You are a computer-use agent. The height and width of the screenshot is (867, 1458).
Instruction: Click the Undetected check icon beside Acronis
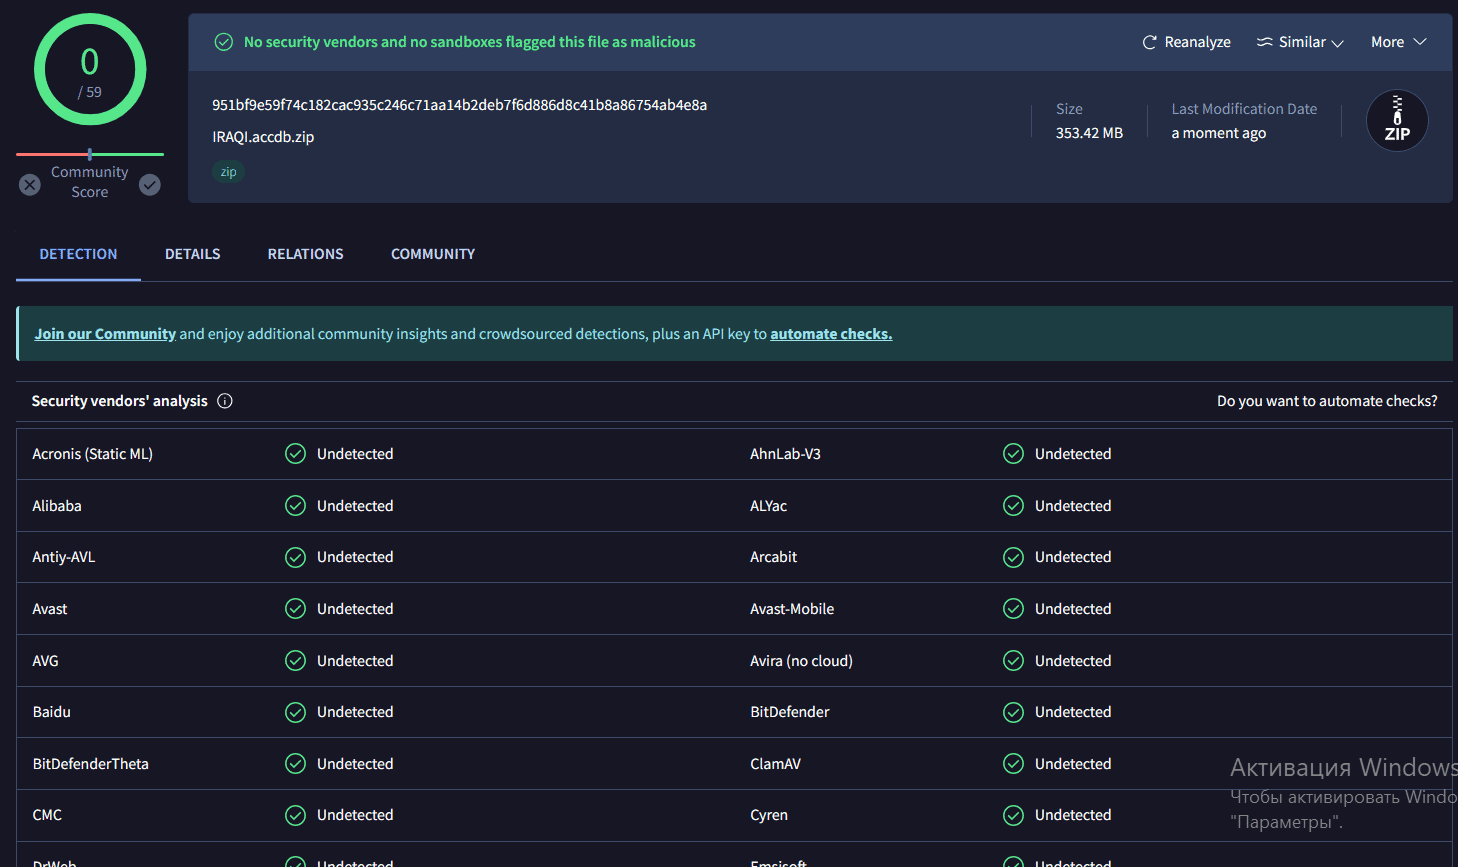pos(295,453)
